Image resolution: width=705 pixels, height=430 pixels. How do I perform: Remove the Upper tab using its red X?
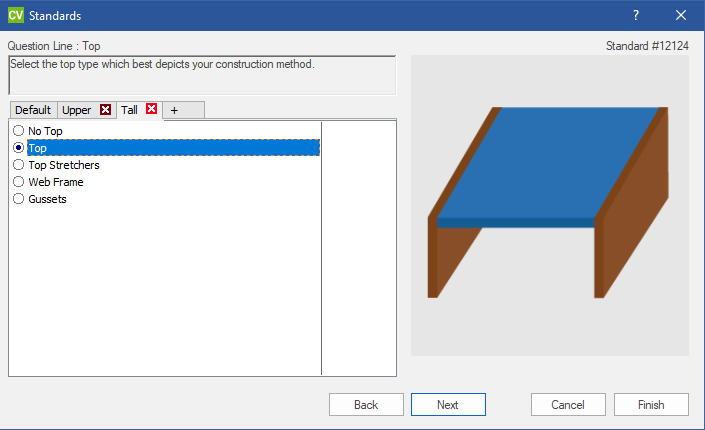105,110
